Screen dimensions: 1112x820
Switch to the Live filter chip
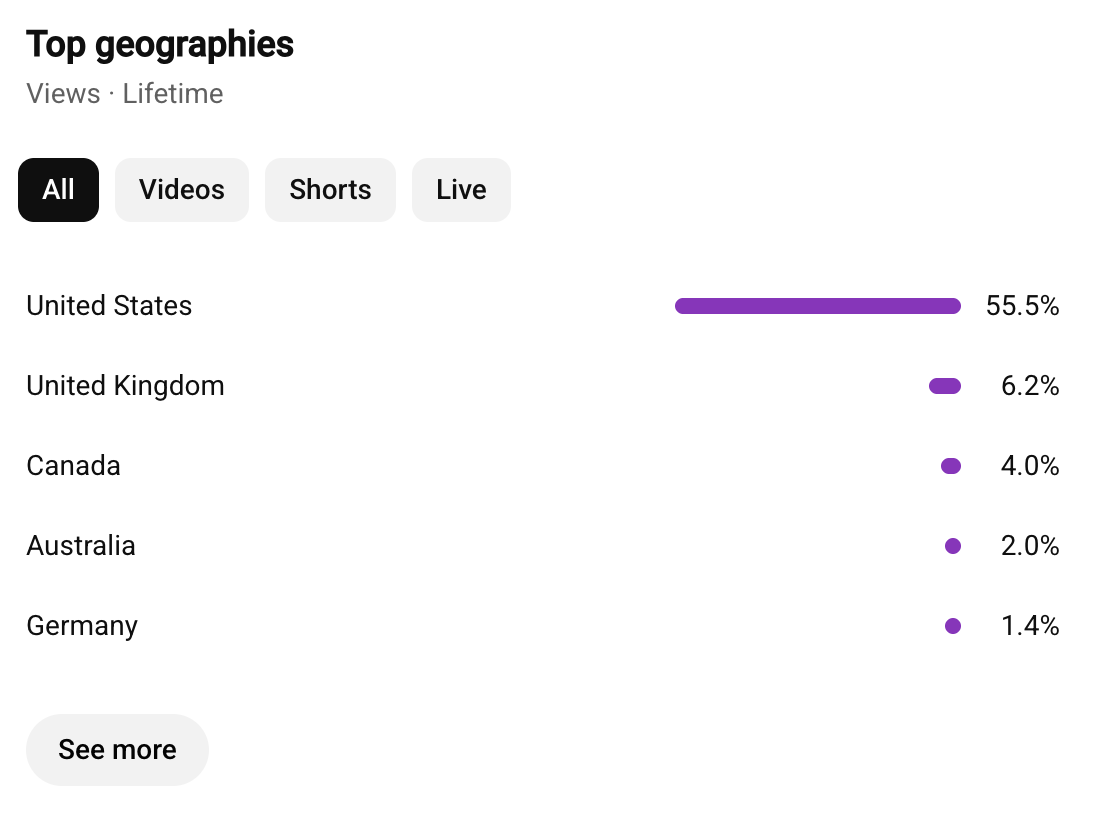(461, 190)
